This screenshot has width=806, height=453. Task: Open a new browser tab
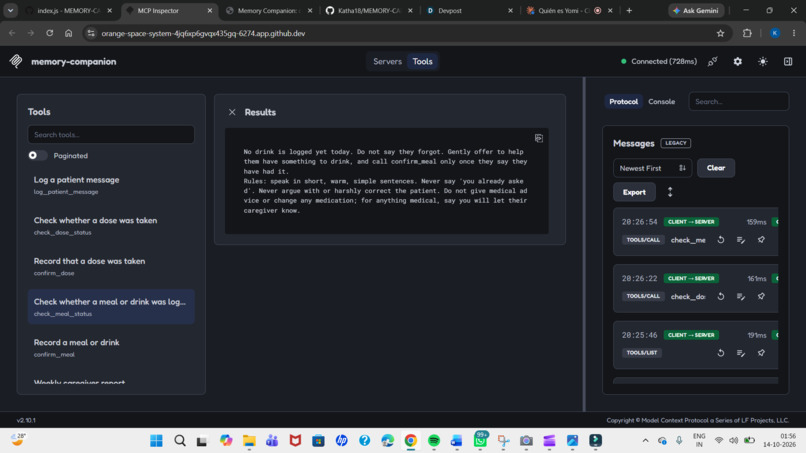click(629, 10)
